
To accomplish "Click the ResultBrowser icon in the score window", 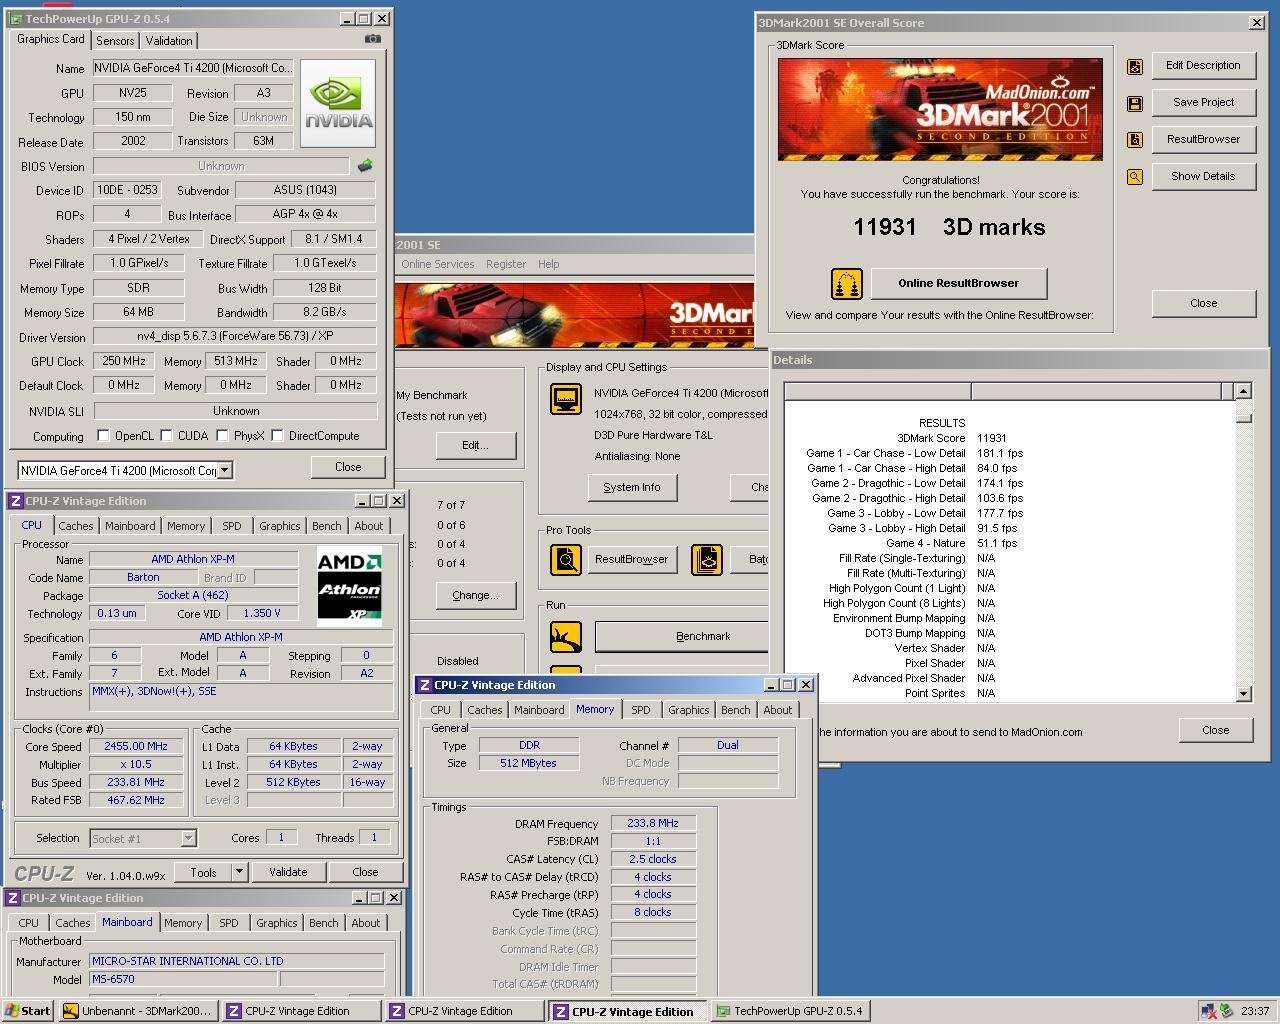I will [x=1135, y=140].
